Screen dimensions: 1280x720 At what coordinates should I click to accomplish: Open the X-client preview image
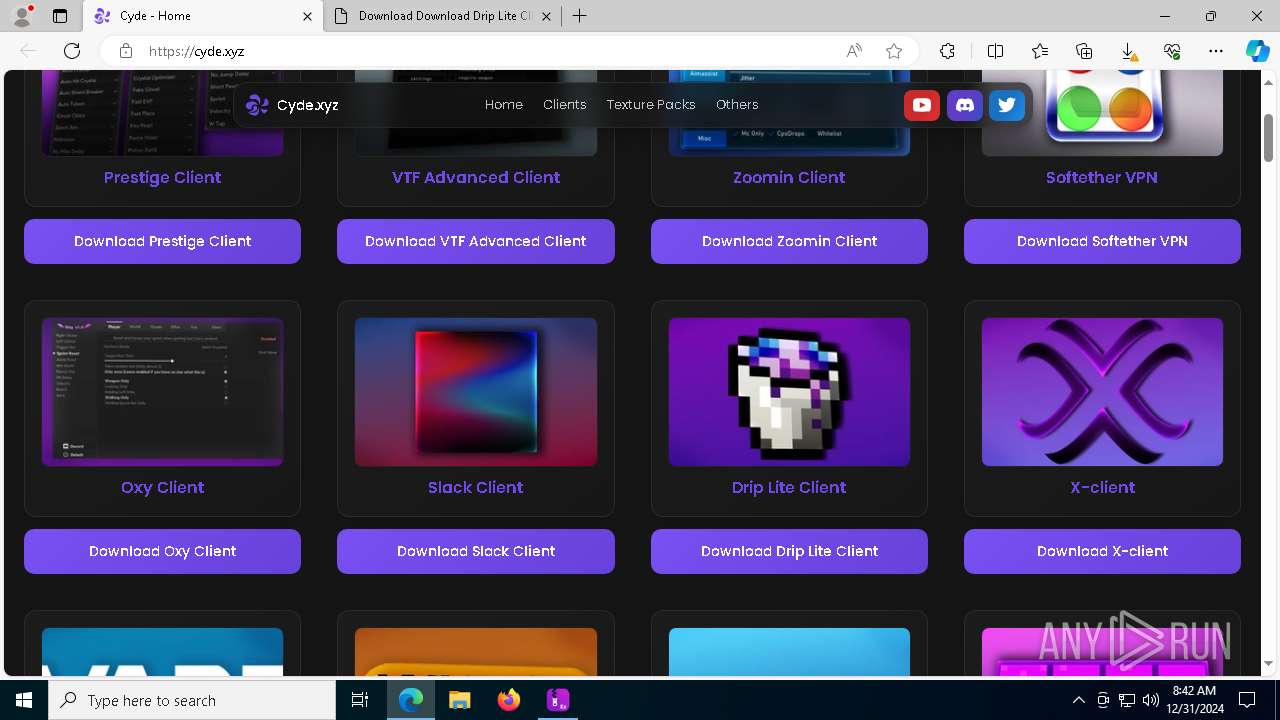[x=1102, y=392]
